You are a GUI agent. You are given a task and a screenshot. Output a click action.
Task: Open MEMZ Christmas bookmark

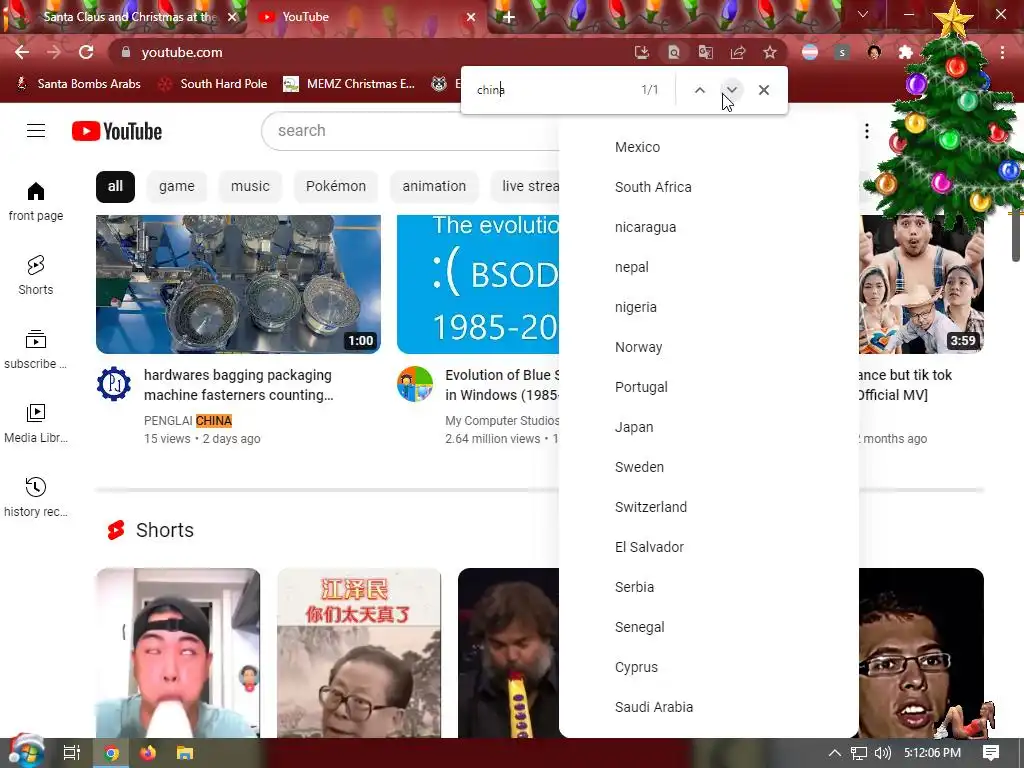pyautogui.click(x=349, y=84)
